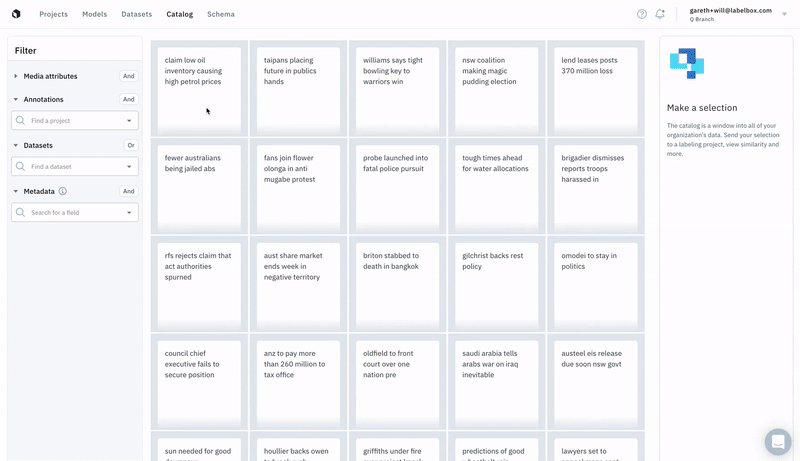Image resolution: width=800 pixels, height=461 pixels.
Task: Open the Find a dataset dropdown arrow
Action: coord(129,167)
